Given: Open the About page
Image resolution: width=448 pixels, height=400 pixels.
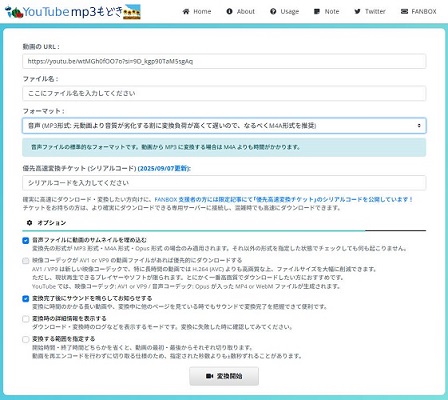Looking at the screenshot, I should click(x=240, y=12).
